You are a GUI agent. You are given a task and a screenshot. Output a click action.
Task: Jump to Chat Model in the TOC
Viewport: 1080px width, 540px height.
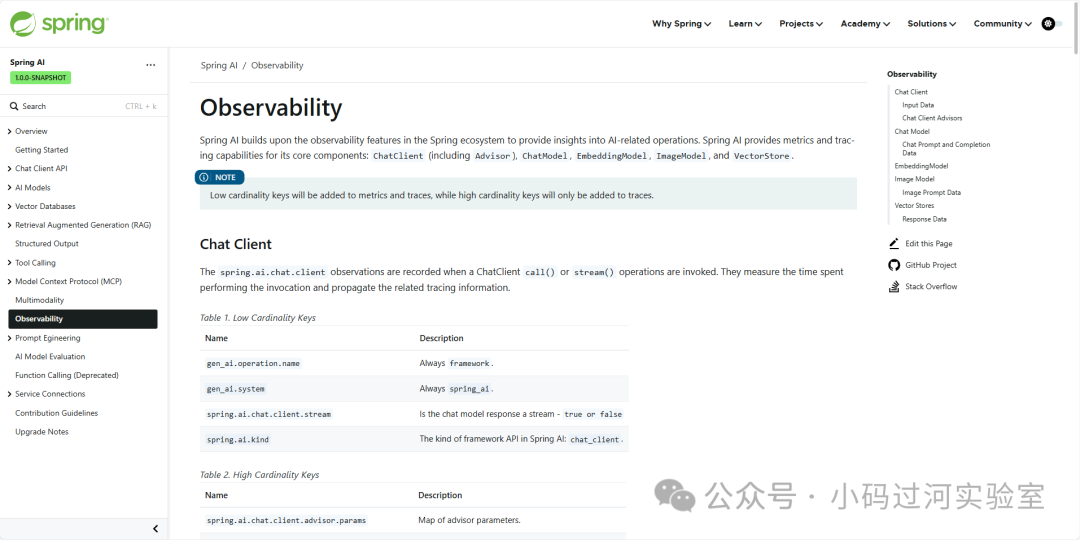(x=912, y=131)
